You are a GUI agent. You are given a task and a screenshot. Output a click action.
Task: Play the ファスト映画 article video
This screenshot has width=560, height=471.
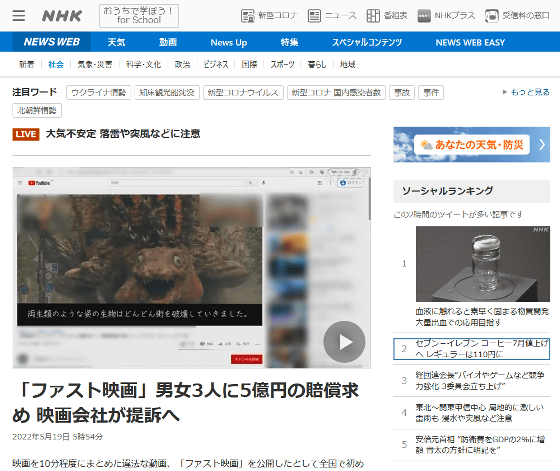pos(344,342)
